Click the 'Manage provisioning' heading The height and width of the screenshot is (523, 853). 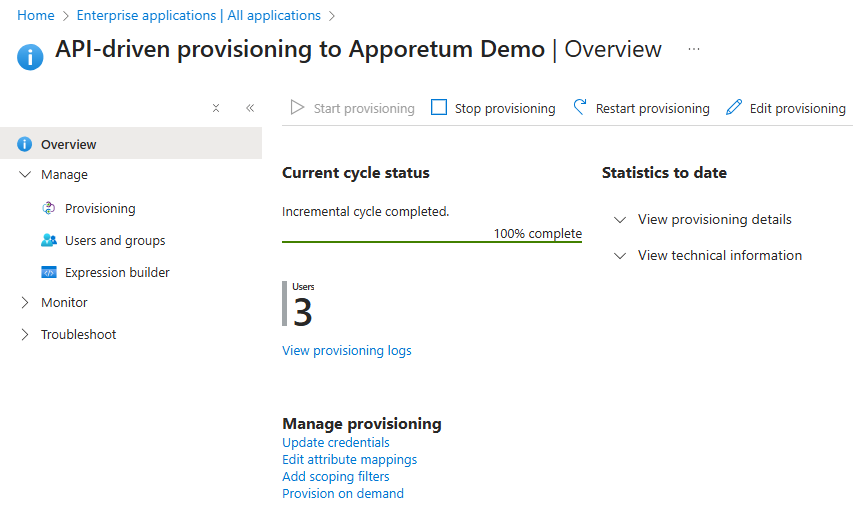tap(362, 423)
